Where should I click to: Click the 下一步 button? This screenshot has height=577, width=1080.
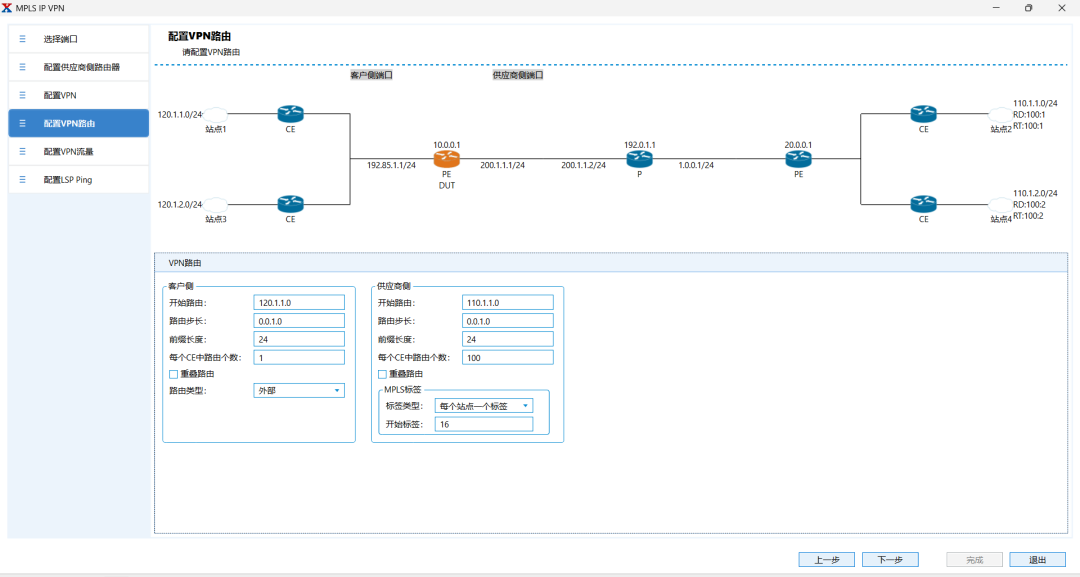(x=890, y=560)
